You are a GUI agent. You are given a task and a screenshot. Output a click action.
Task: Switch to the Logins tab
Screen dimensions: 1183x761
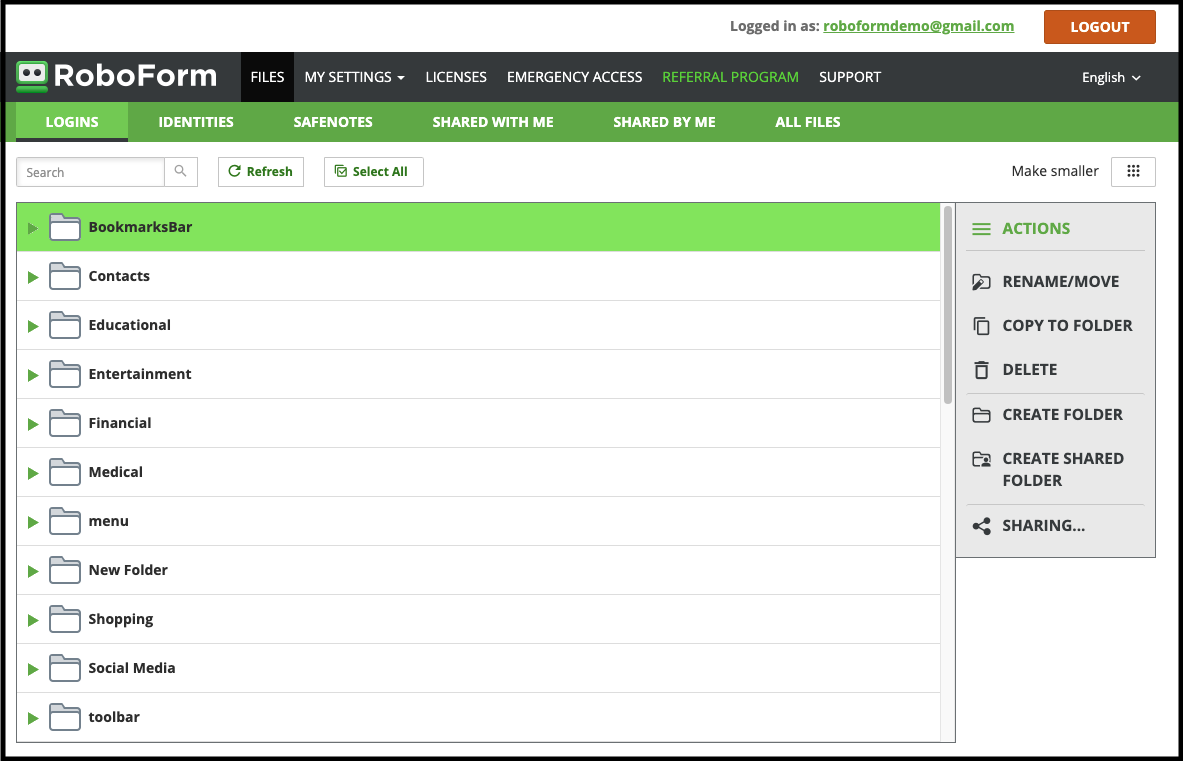(72, 121)
